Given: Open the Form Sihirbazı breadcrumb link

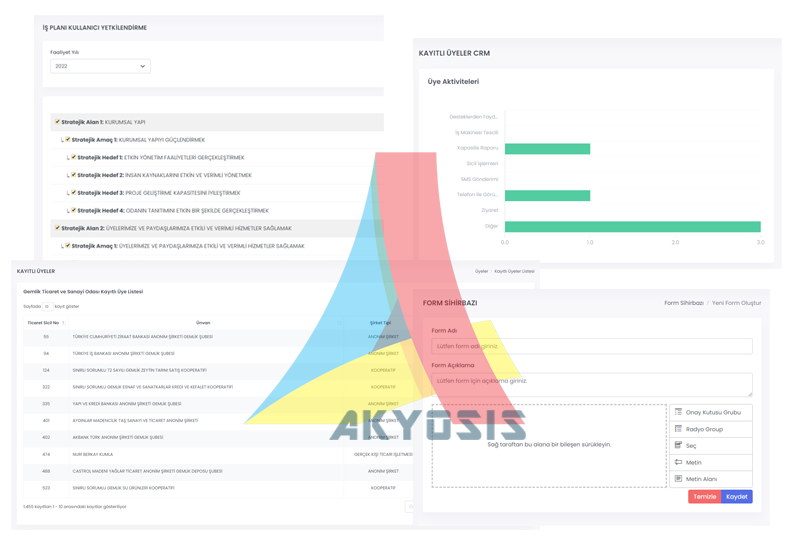Looking at the screenshot, I should 684,303.
